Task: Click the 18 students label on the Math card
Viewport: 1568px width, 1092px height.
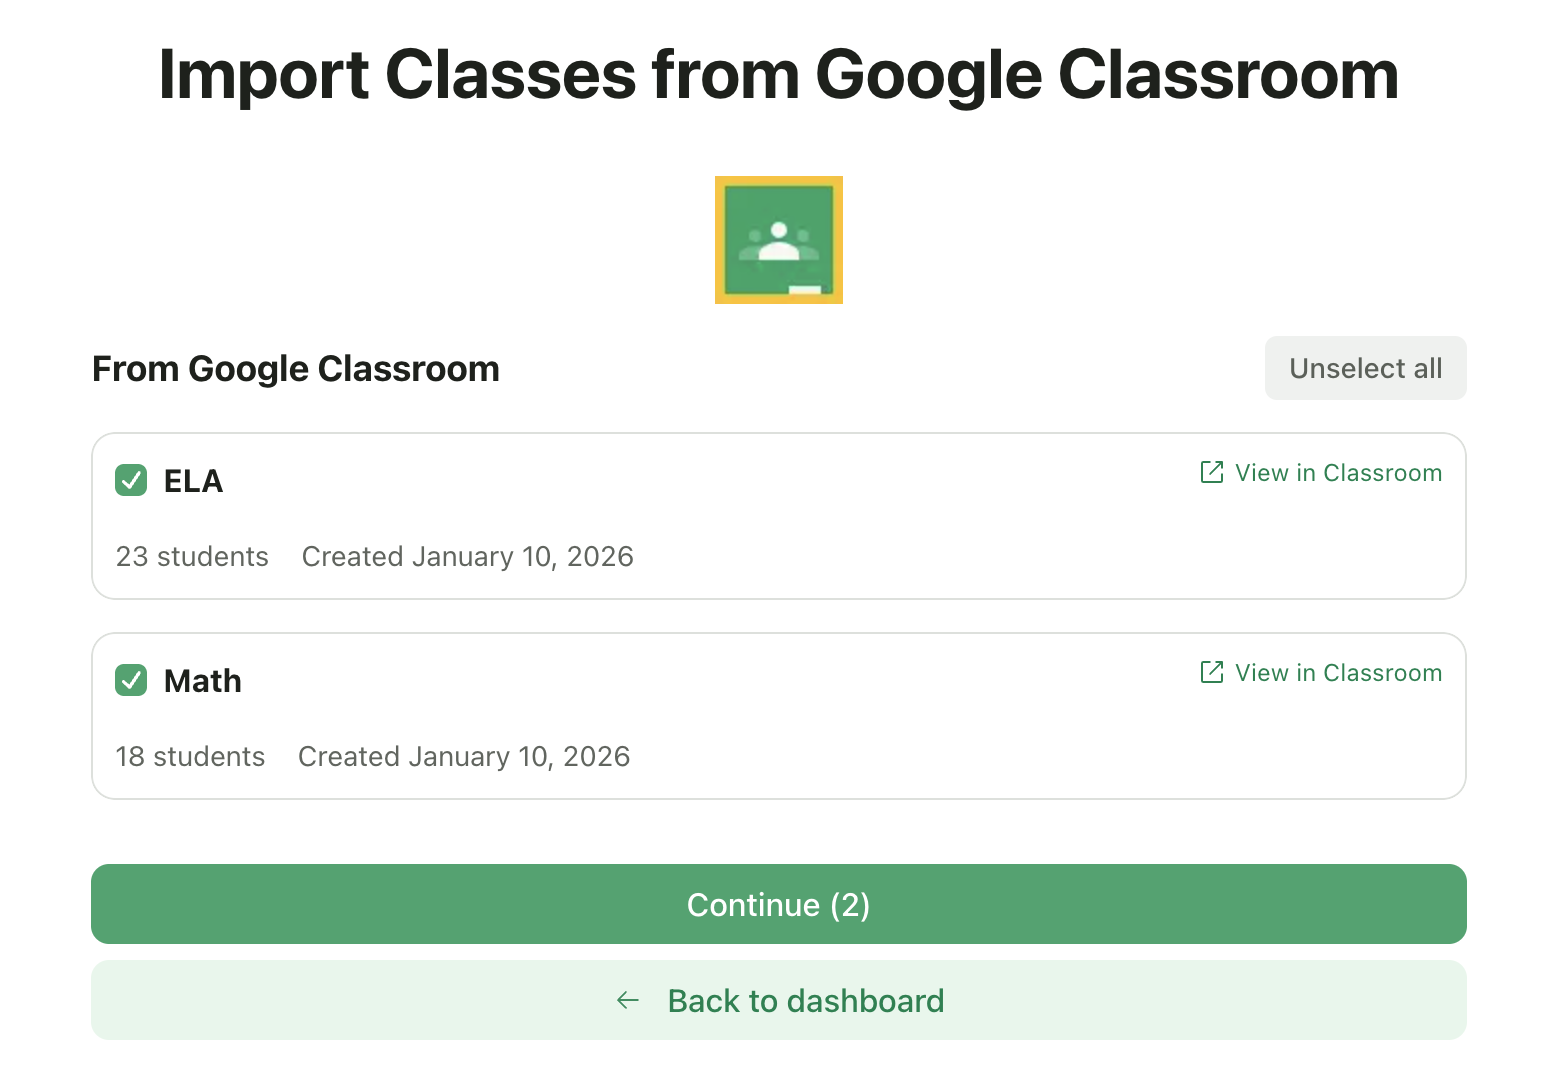Action: tap(190, 756)
